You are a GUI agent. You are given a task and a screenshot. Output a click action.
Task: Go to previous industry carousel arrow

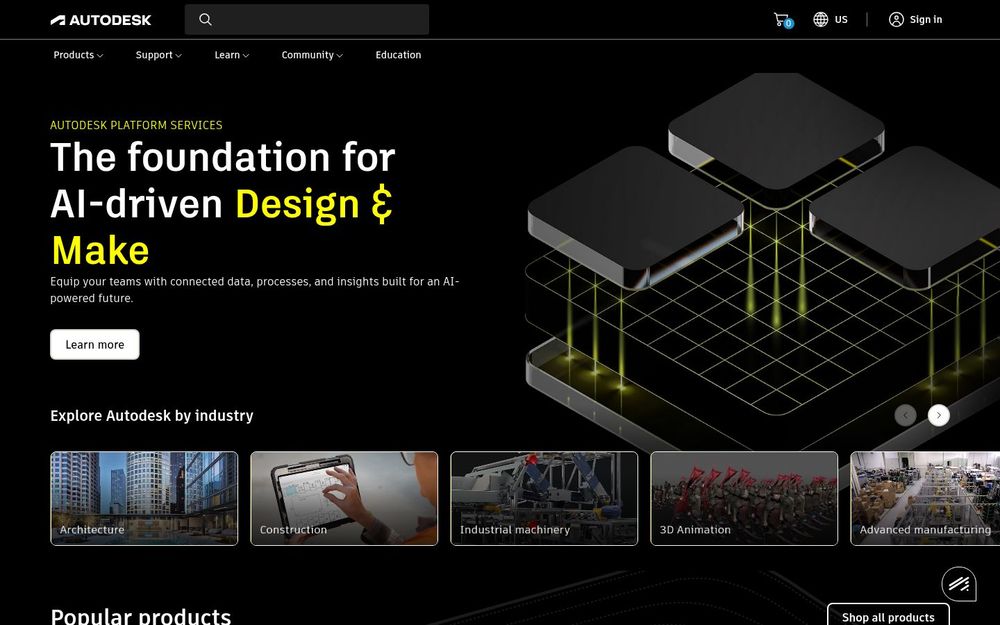[x=906, y=415]
